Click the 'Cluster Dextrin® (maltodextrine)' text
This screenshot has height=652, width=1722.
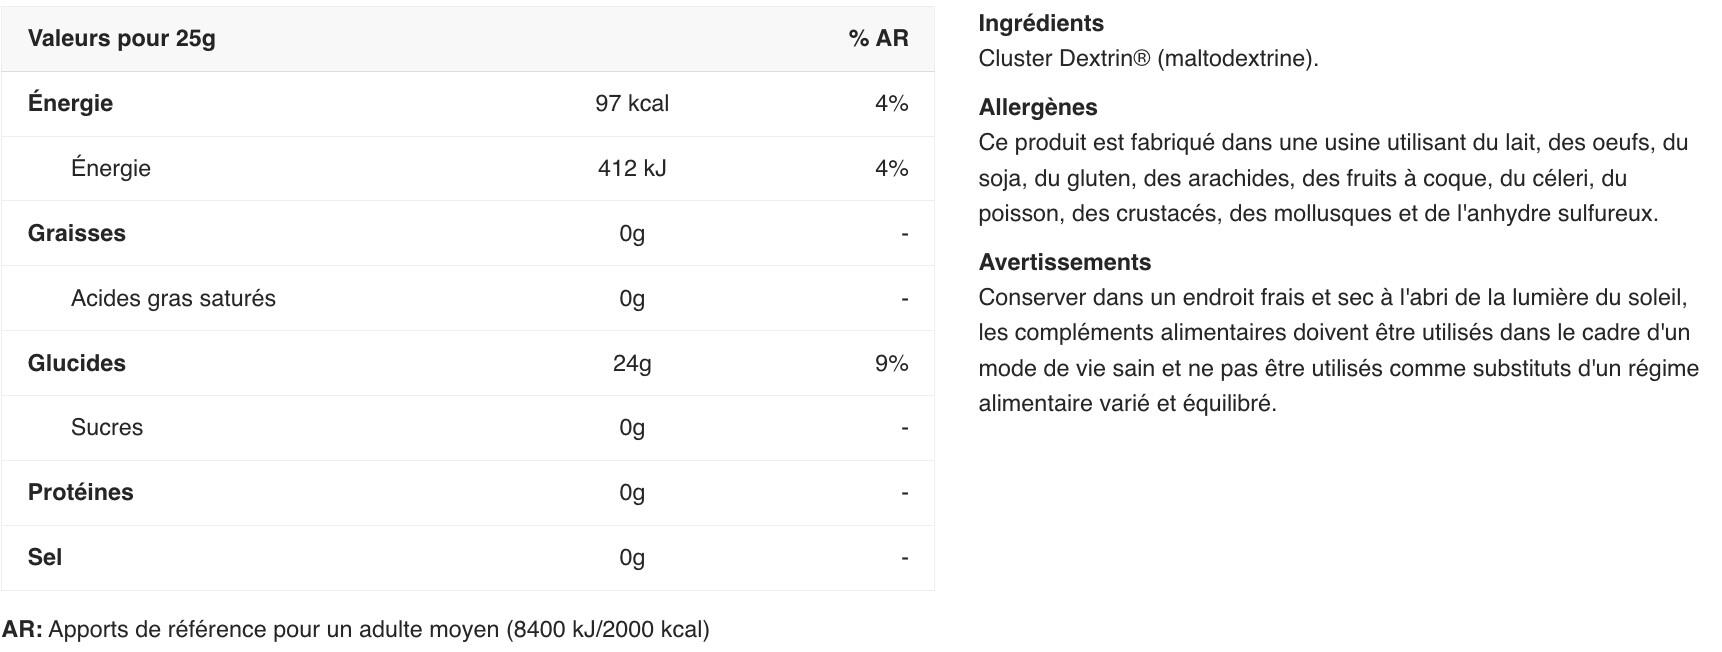tap(1148, 59)
